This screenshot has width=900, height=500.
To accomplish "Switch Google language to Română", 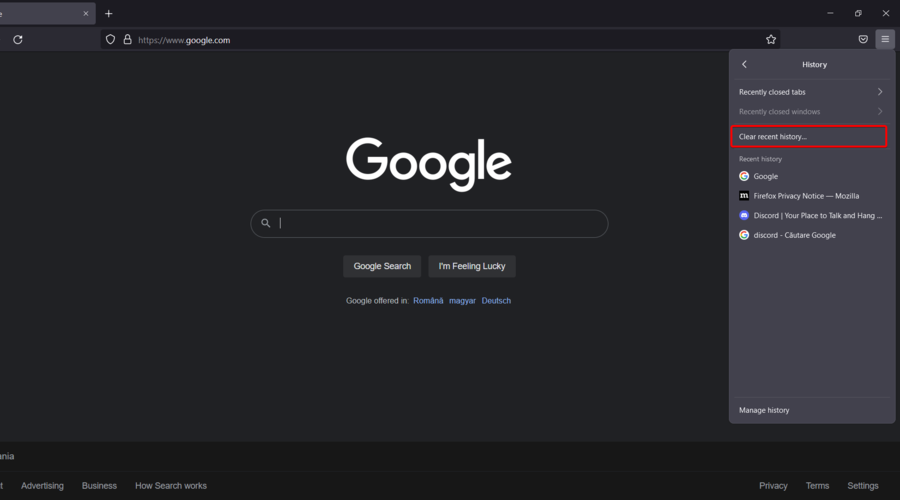I will [428, 301].
